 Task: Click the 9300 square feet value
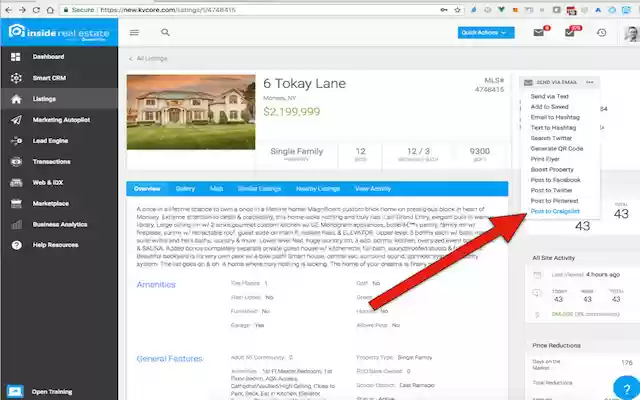pyautogui.click(x=479, y=151)
